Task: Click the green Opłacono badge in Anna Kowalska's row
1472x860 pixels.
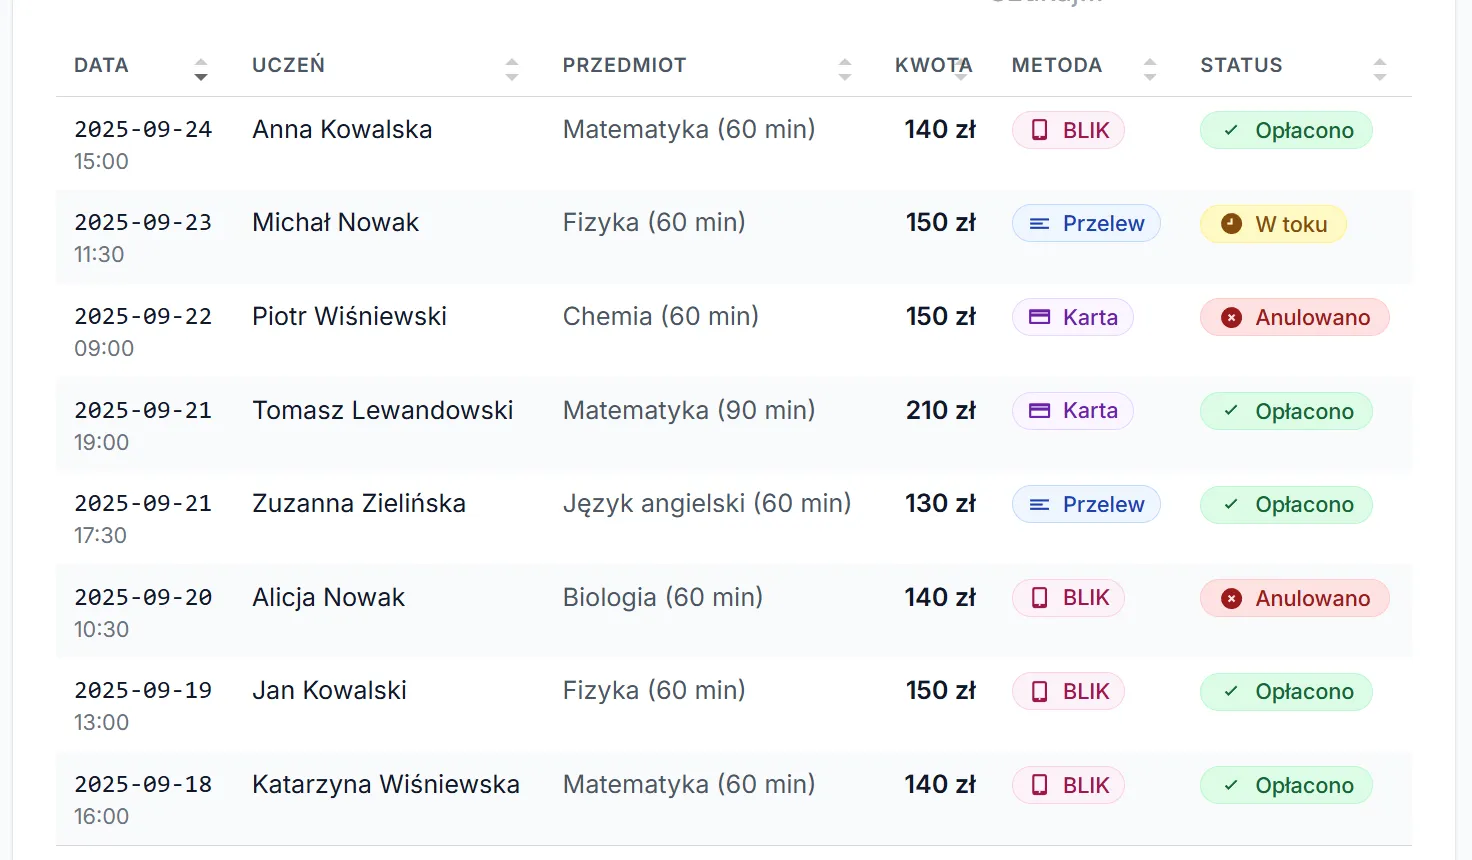Action: point(1286,130)
